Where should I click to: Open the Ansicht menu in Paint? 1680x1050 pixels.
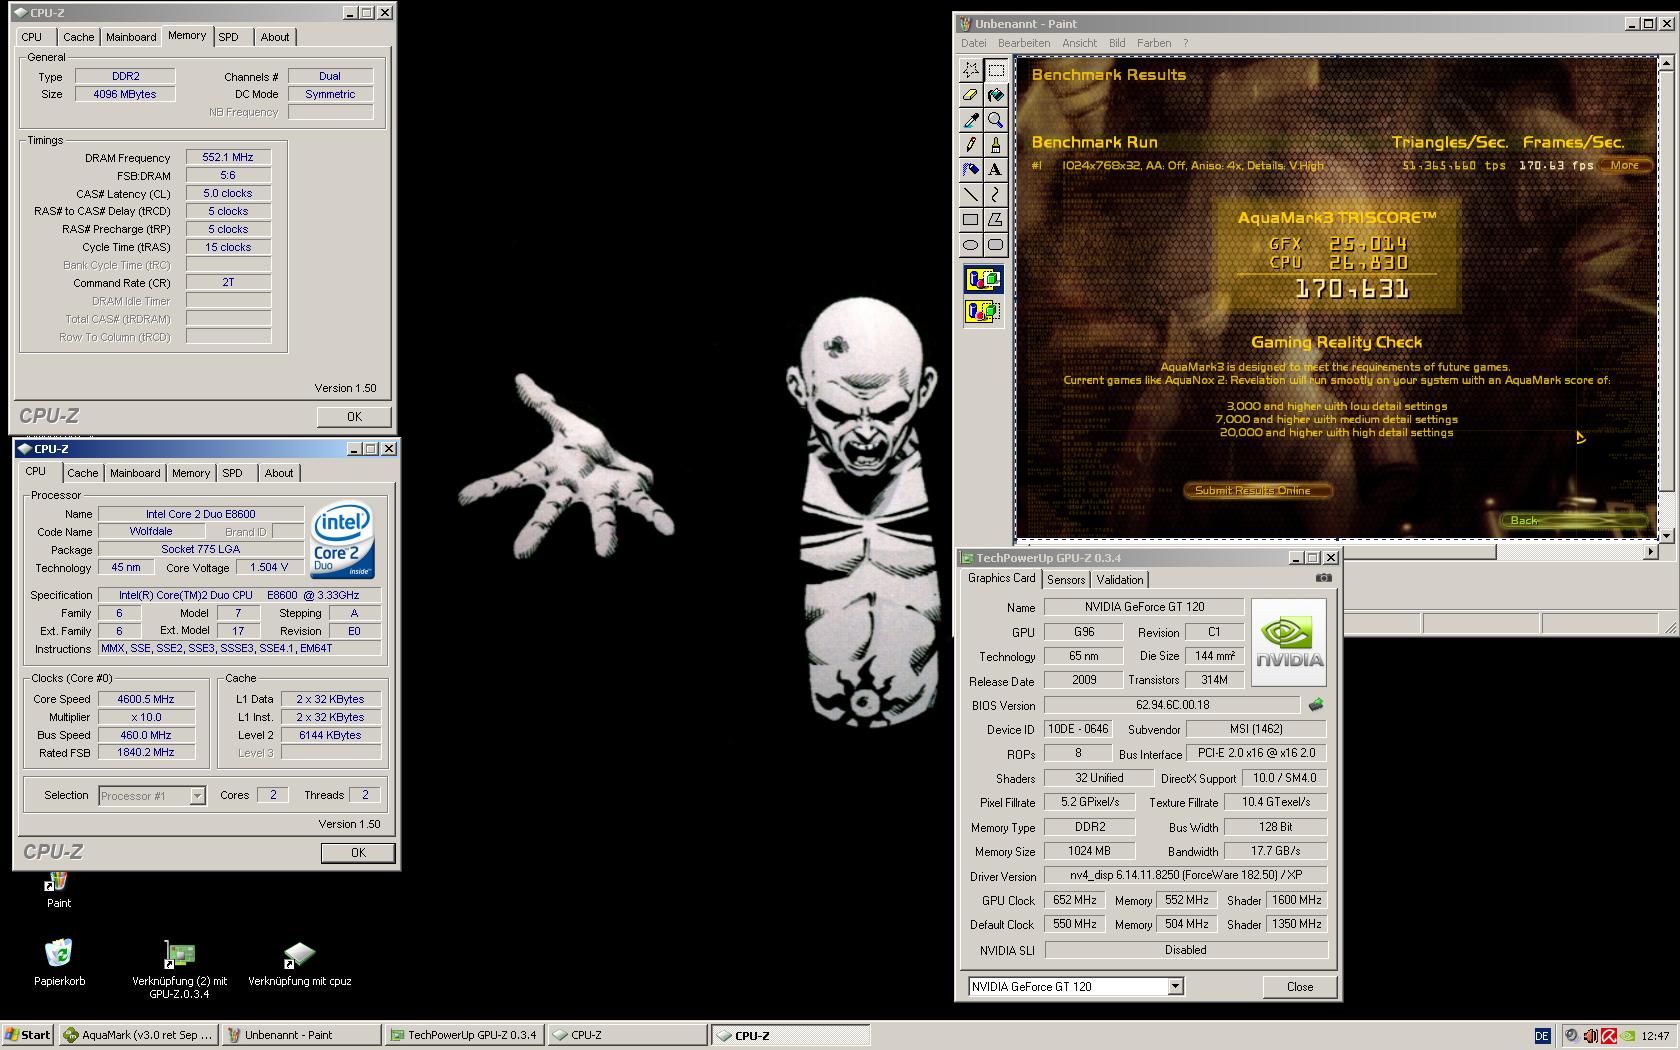1079,43
